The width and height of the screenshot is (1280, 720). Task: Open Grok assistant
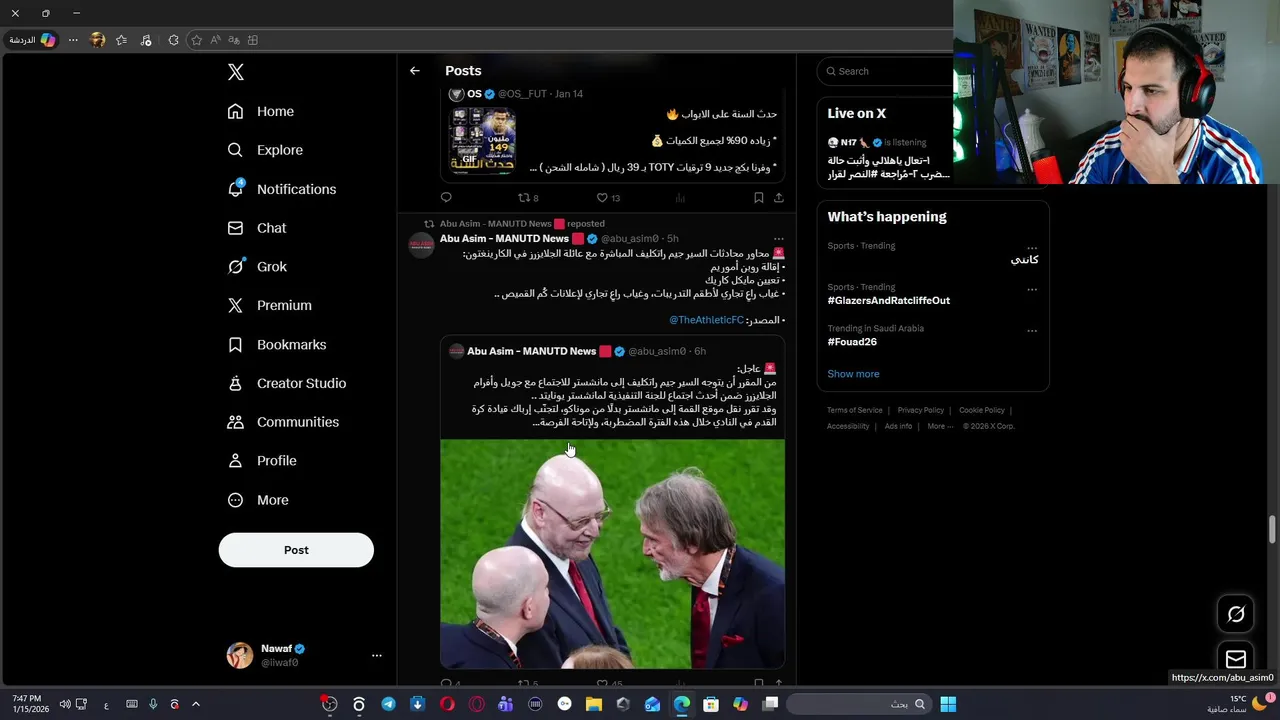click(257, 267)
